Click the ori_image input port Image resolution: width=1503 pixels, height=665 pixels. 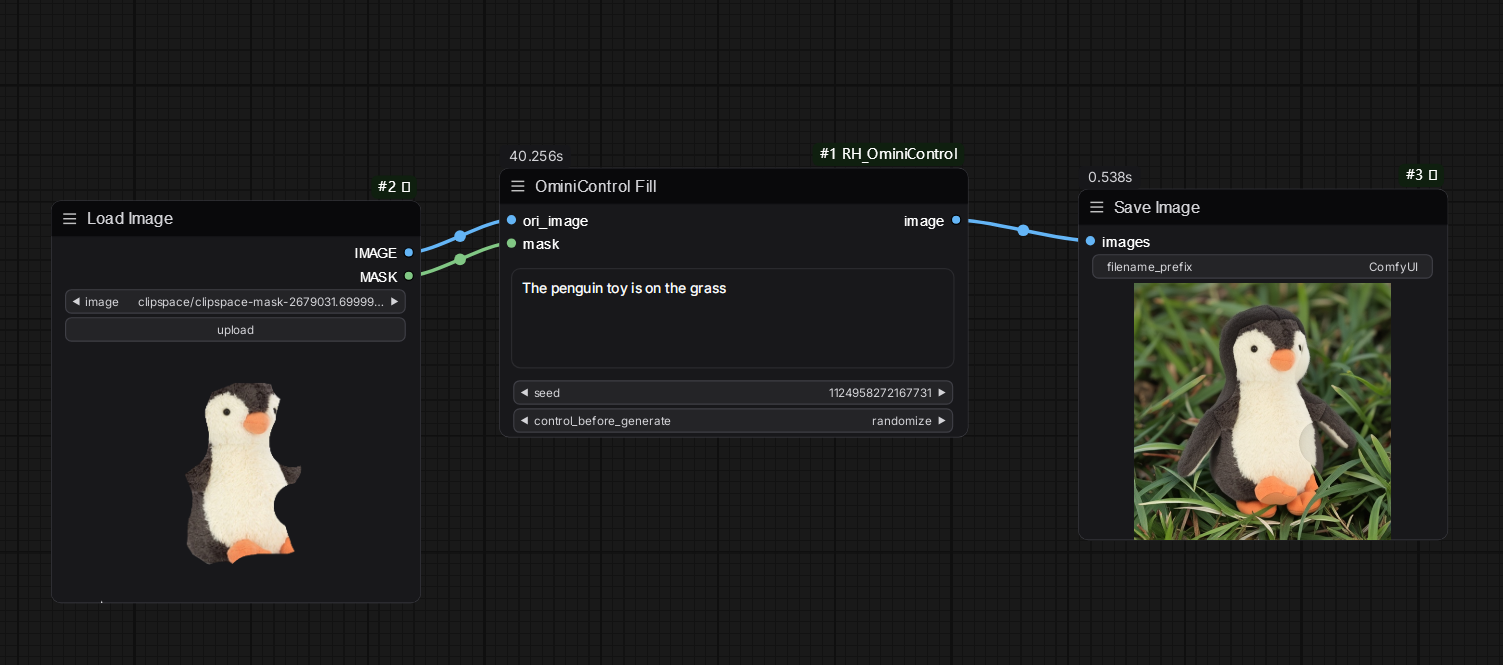pyautogui.click(x=512, y=221)
